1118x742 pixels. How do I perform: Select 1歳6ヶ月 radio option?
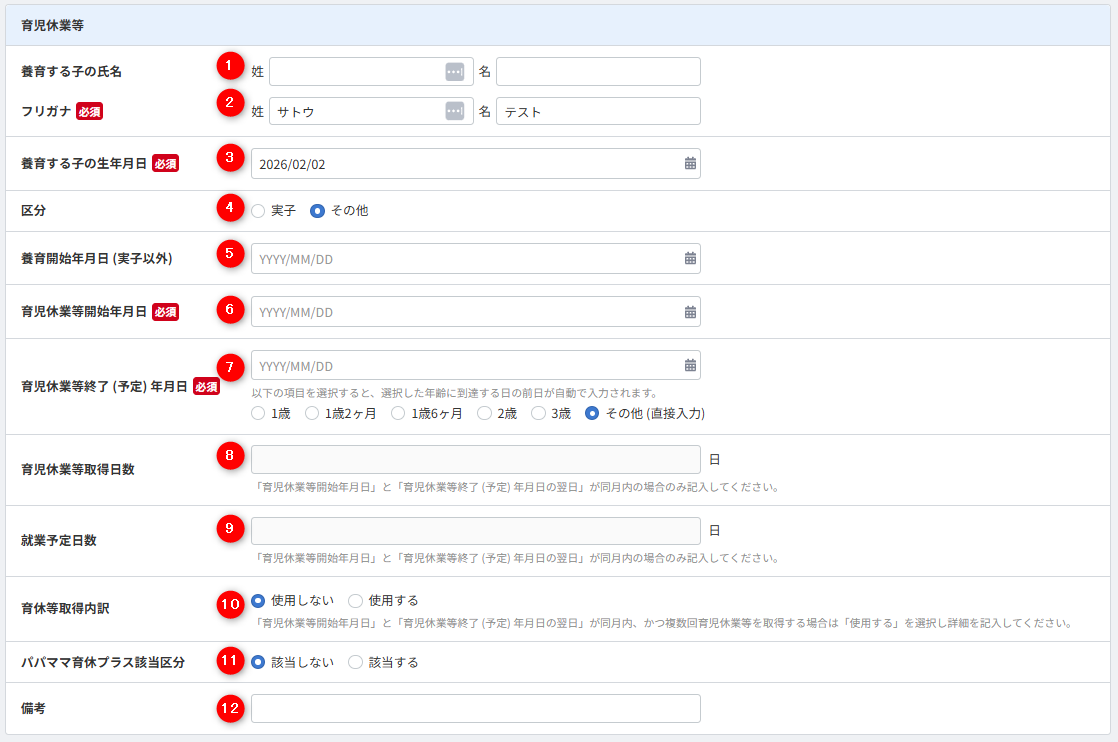pyautogui.click(x=398, y=413)
